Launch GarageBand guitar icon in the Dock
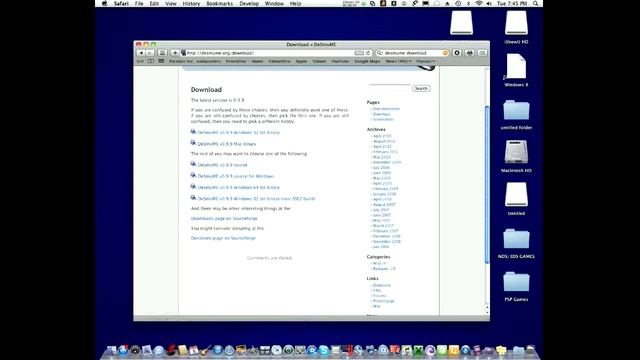This screenshot has height=360, width=640. tap(205, 350)
